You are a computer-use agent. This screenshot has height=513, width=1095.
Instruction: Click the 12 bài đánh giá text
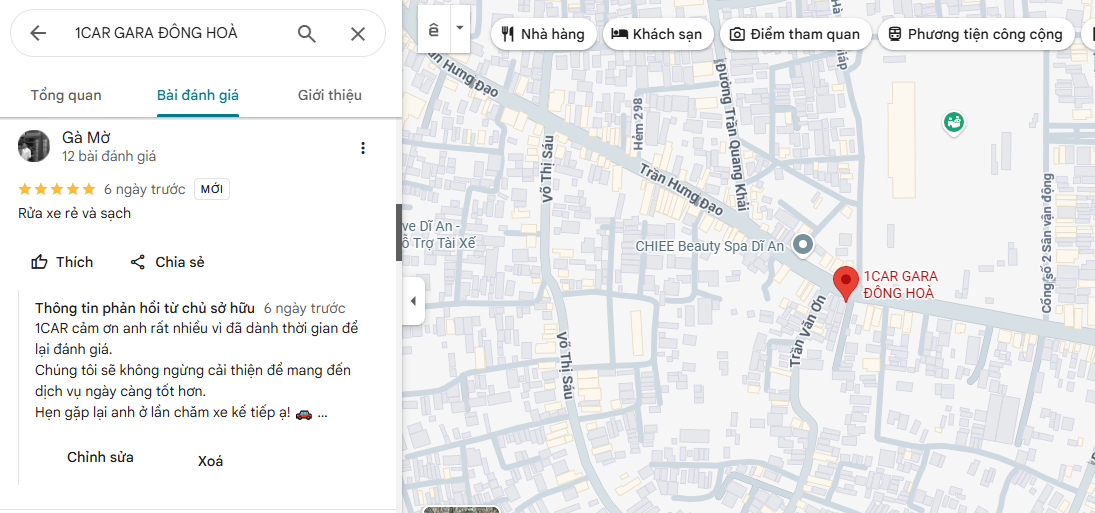click(109, 156)
